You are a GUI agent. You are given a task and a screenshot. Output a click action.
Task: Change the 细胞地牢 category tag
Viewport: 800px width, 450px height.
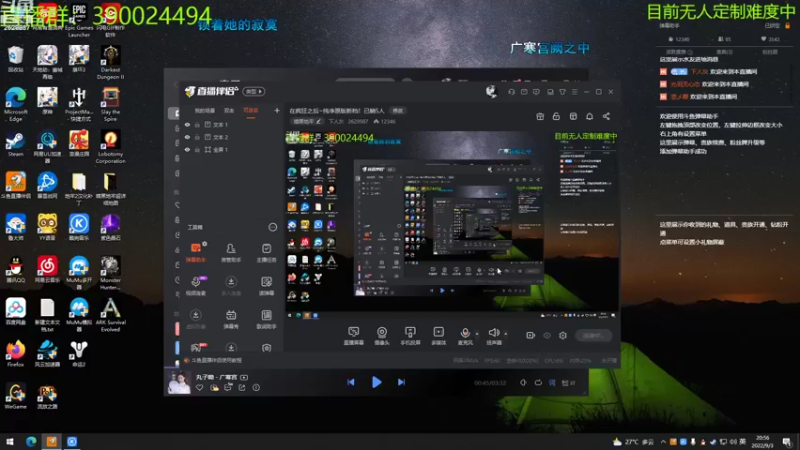coord(306,121)
